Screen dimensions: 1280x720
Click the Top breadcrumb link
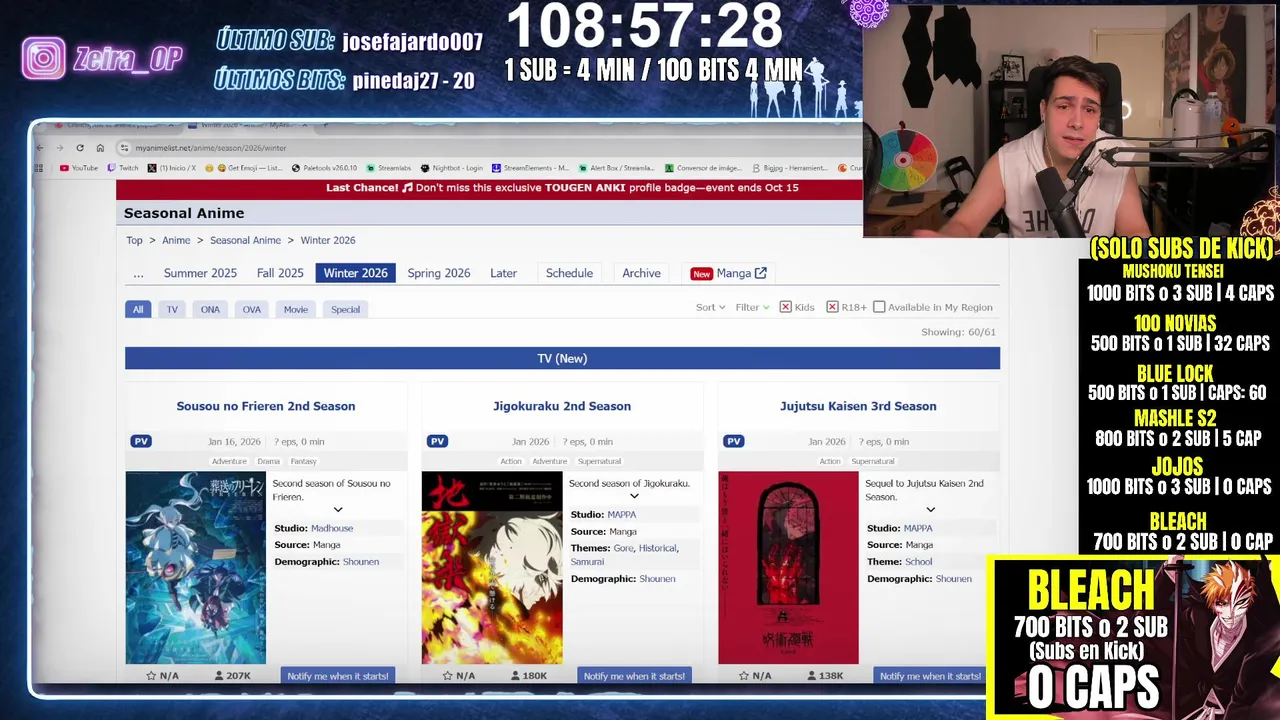pos(134,240)
